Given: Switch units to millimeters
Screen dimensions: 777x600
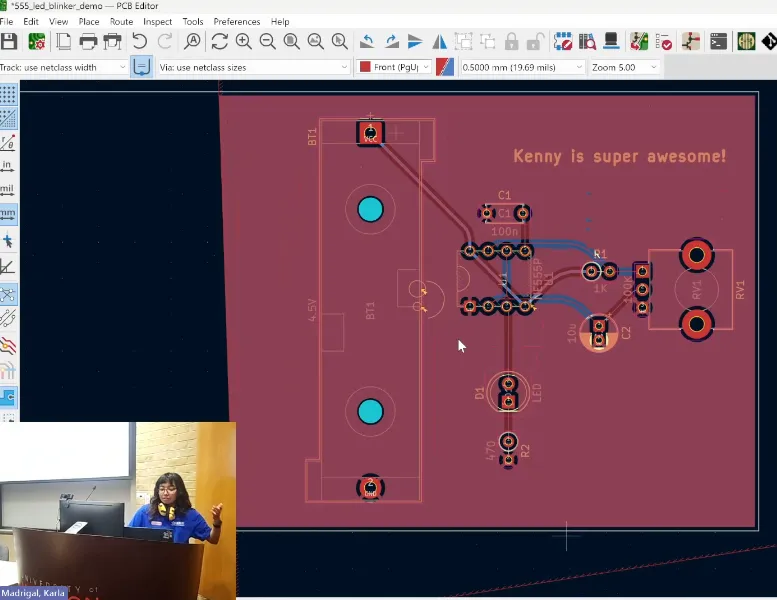Looking at the screenshot, I should coord(8,214).
